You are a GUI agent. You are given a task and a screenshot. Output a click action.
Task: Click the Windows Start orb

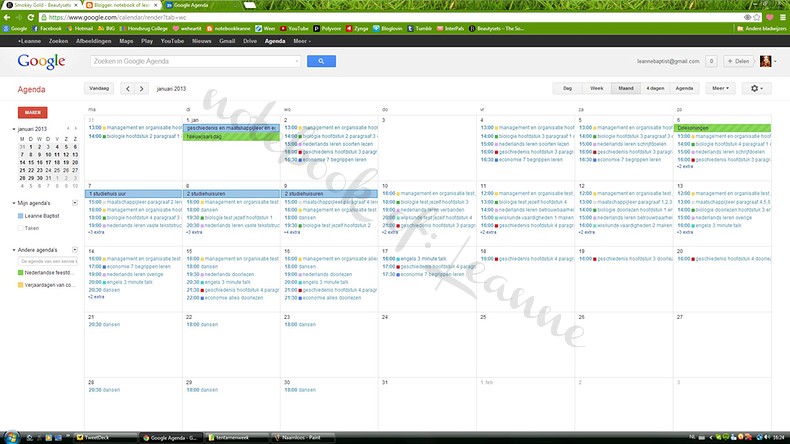(x=11, y=437)
